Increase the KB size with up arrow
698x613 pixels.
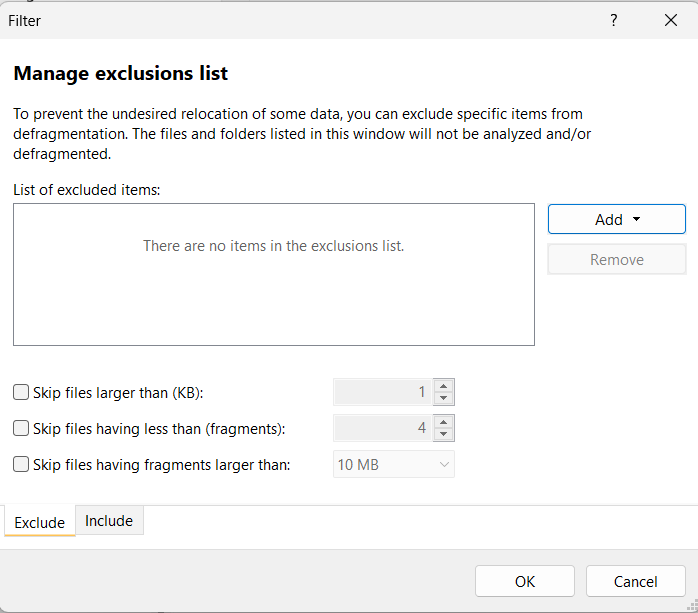click(444, 386)
